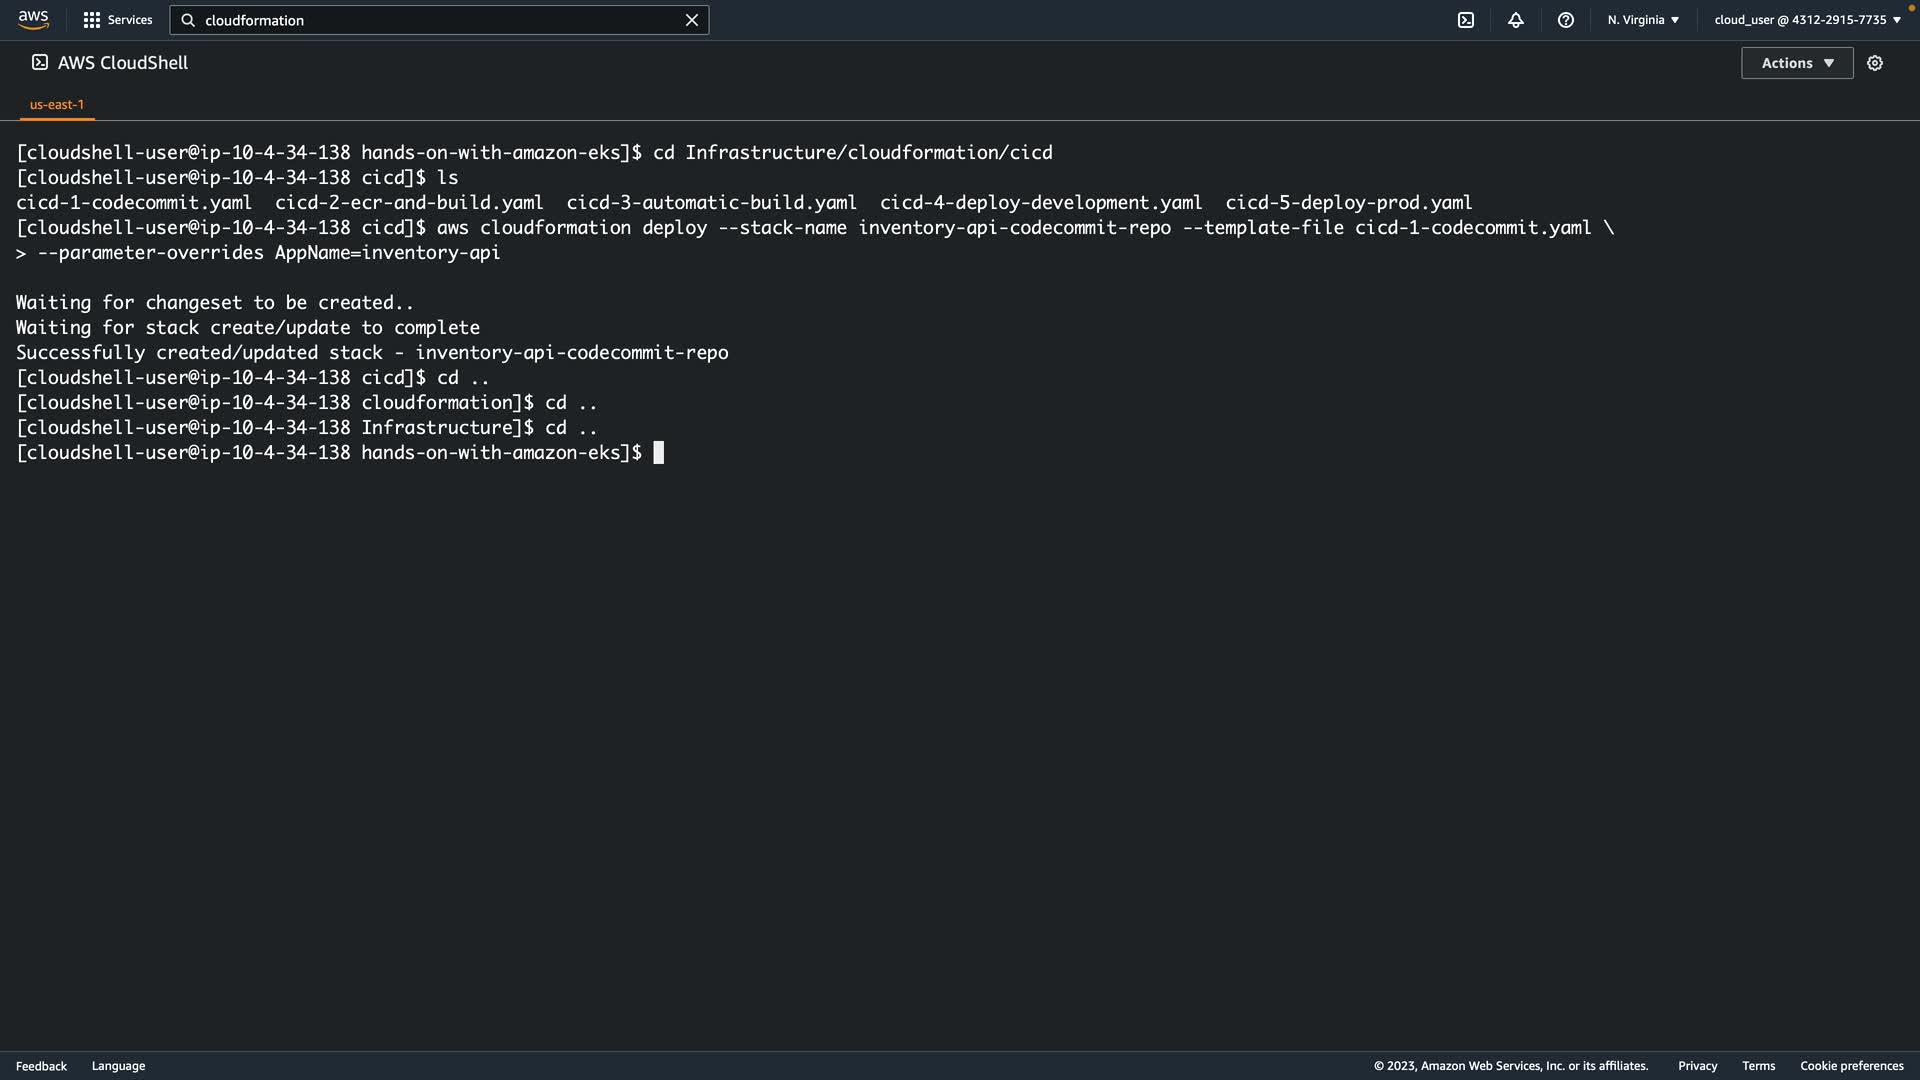Click the search magnifier icon
This screenshot has width=1920, height=1080.
click(x=188, y=20)
